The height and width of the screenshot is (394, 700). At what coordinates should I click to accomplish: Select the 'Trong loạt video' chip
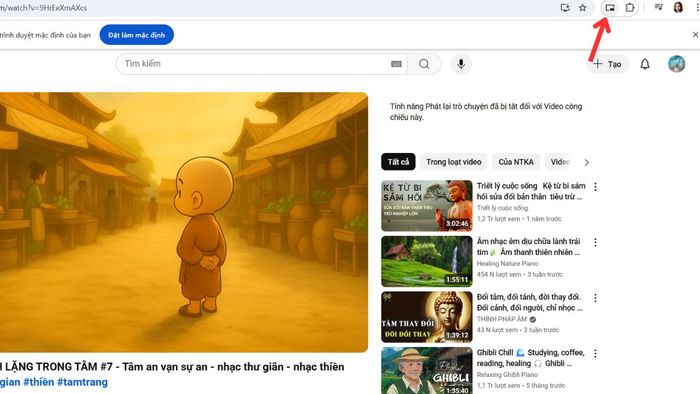click(x=454, y=162)
